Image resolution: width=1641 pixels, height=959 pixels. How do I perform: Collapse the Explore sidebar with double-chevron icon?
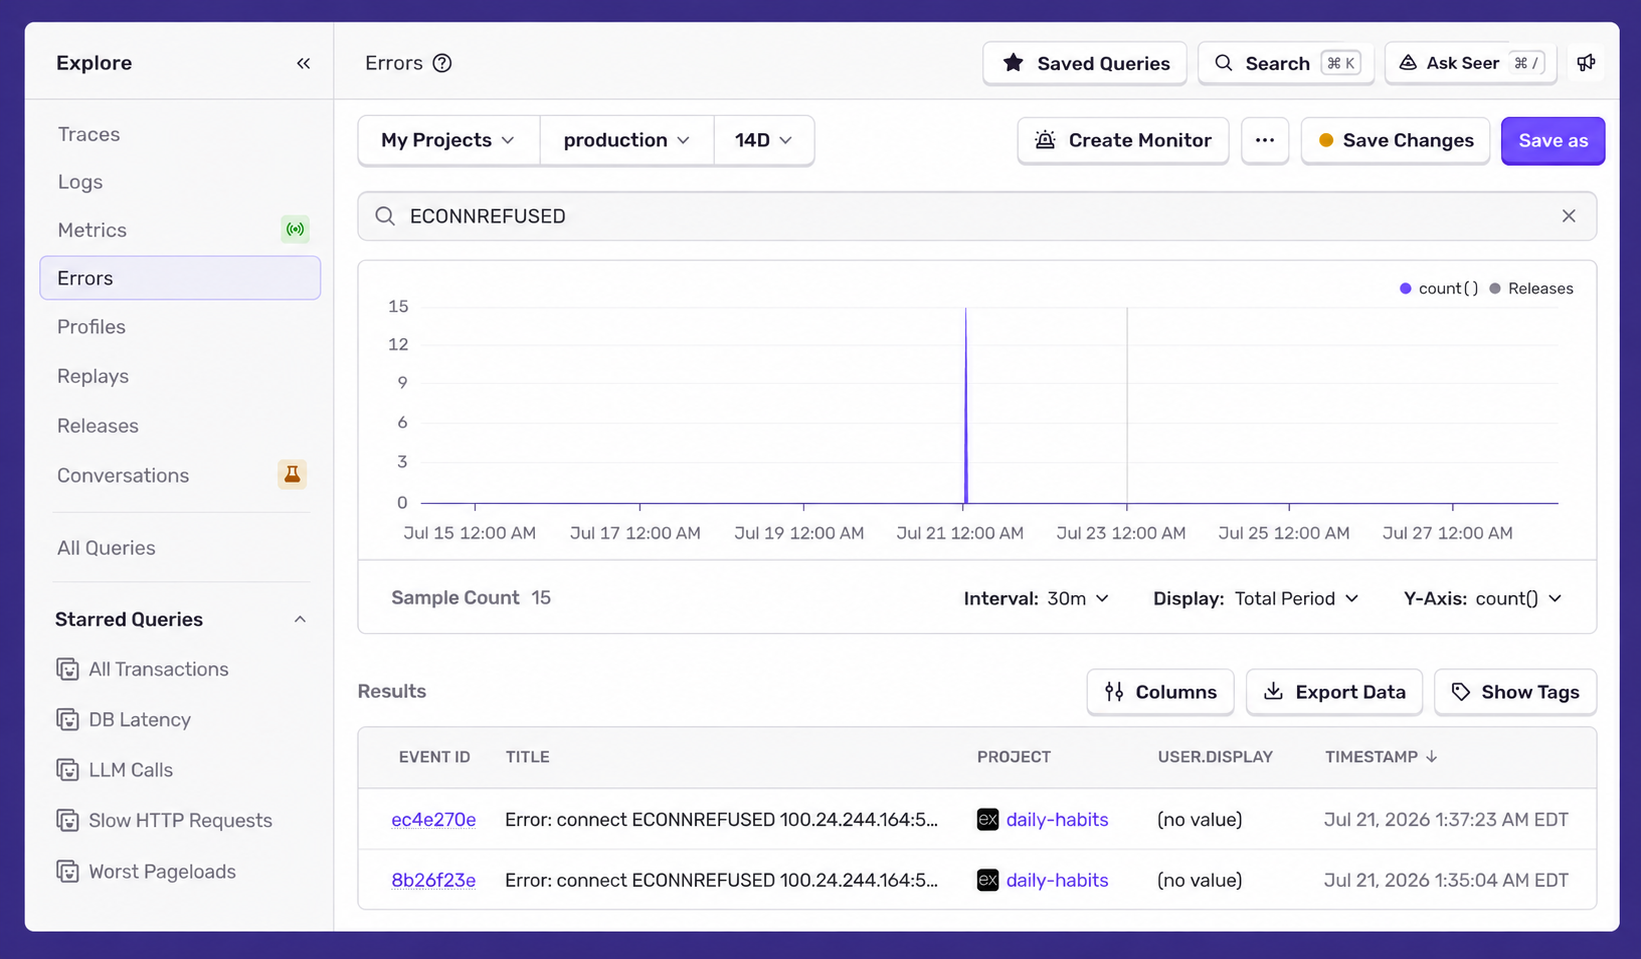(x=303, y=63)
